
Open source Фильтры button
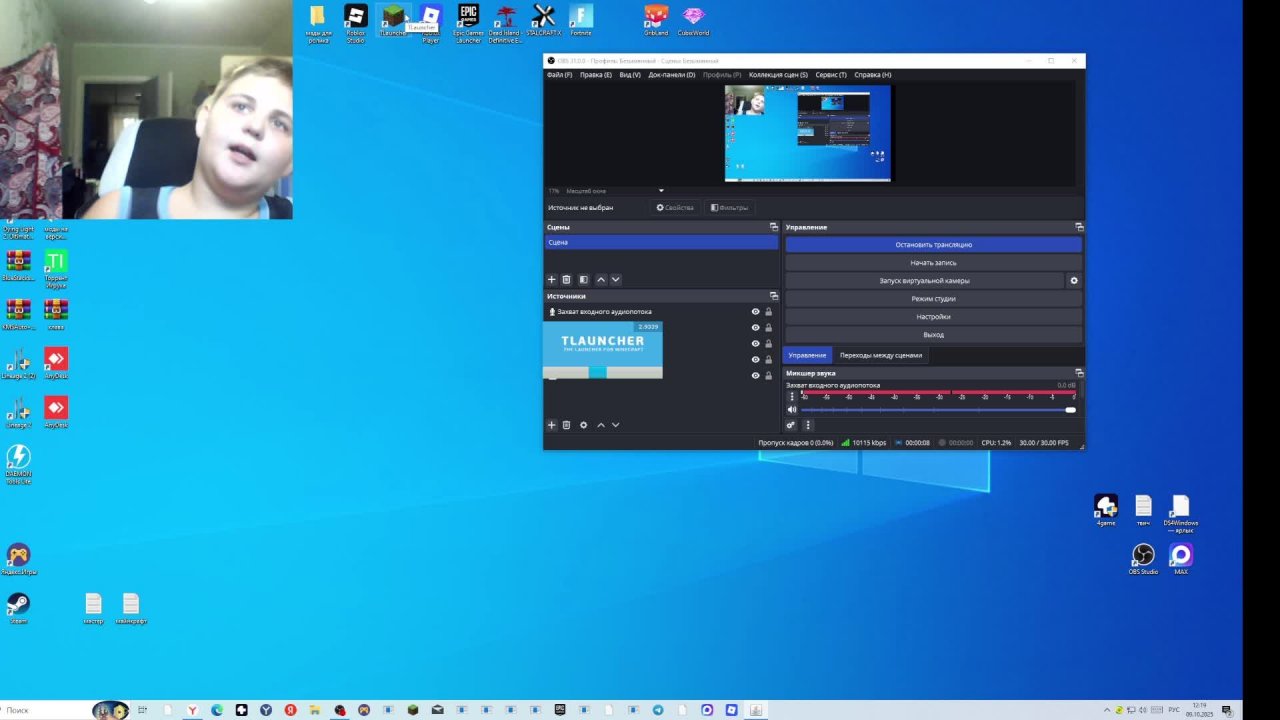pyautogui.click(x=729, y=208)
